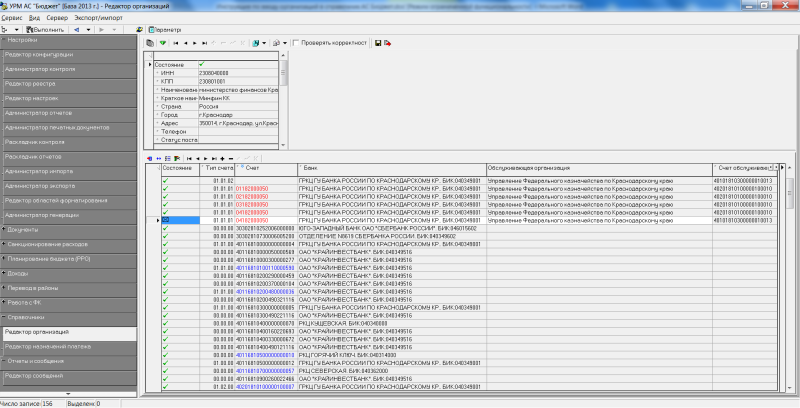Open Редактор сообщений in sidebar
Image resolution: width=800 pixels, height=408 pixels.
68,376
